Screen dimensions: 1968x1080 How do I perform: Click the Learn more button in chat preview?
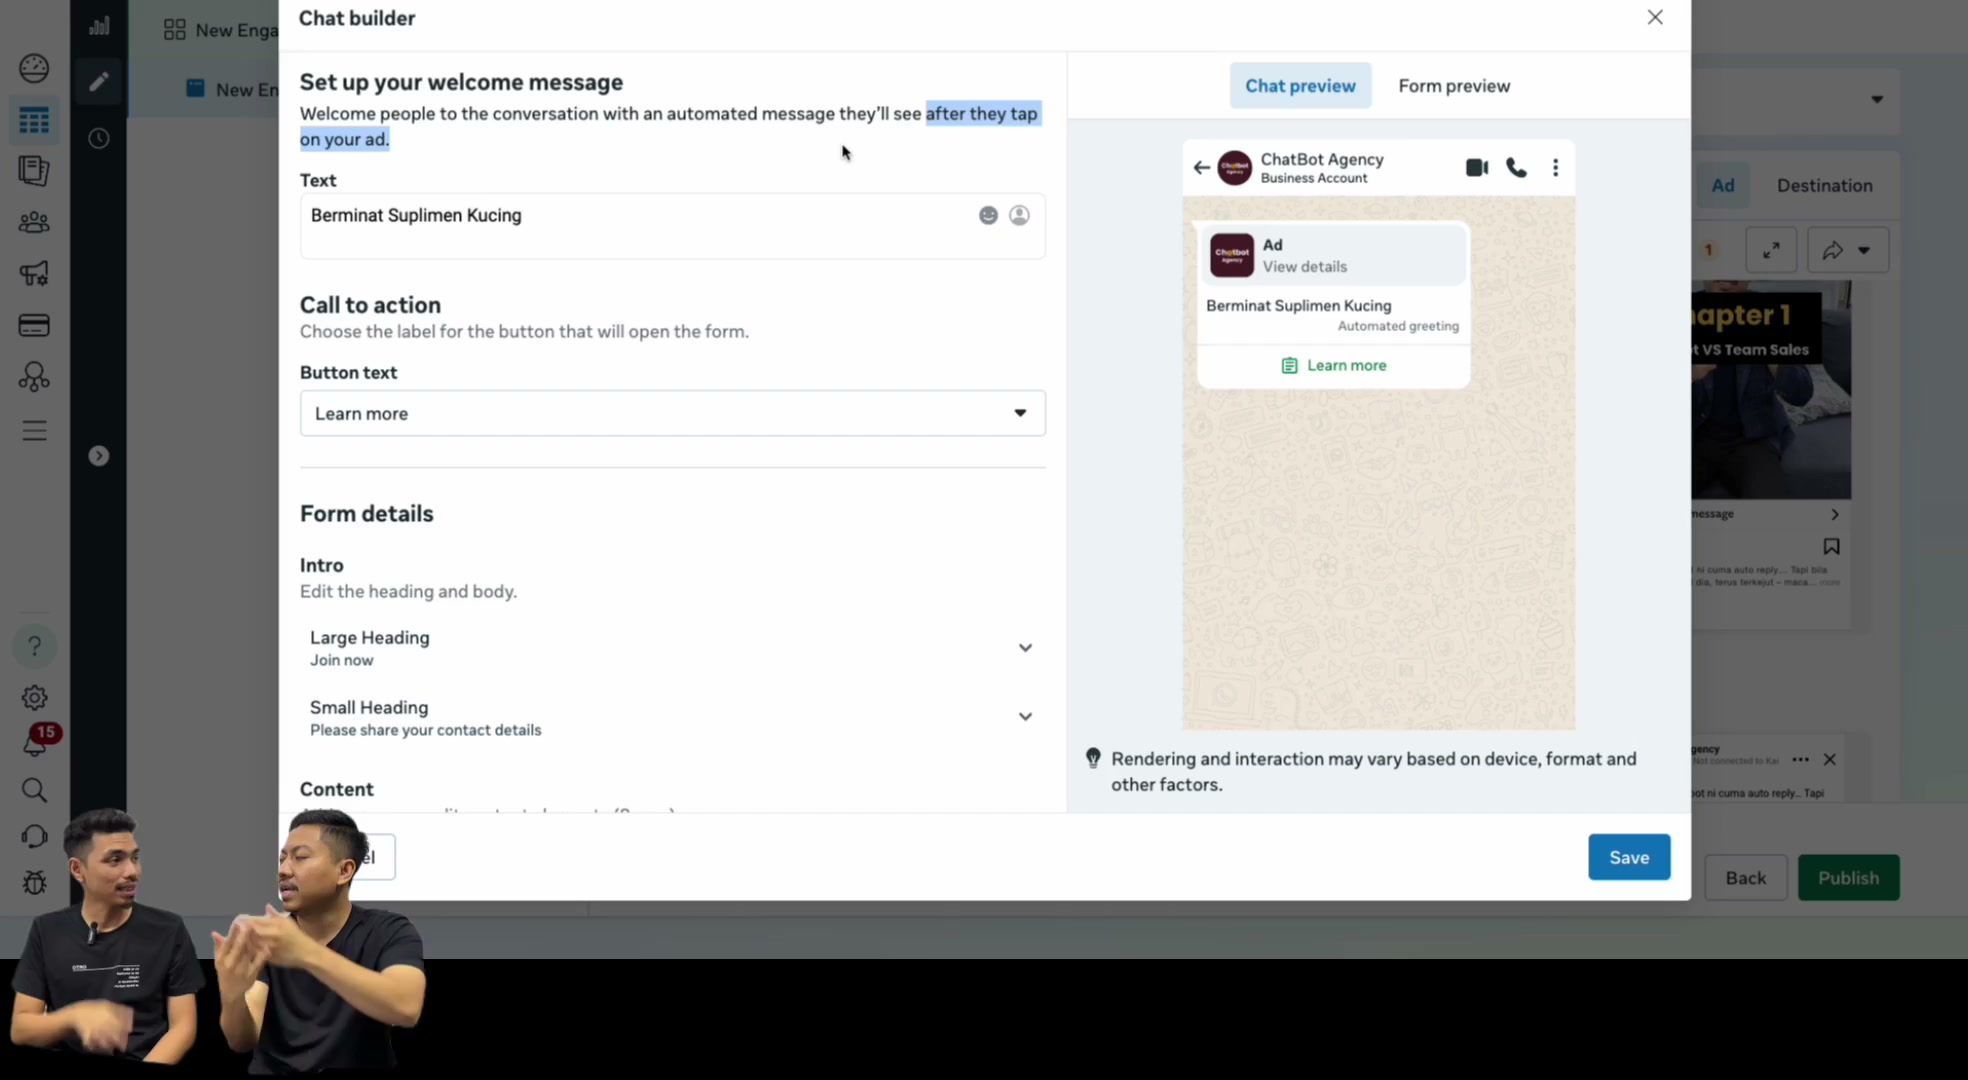click(1334, 365)
